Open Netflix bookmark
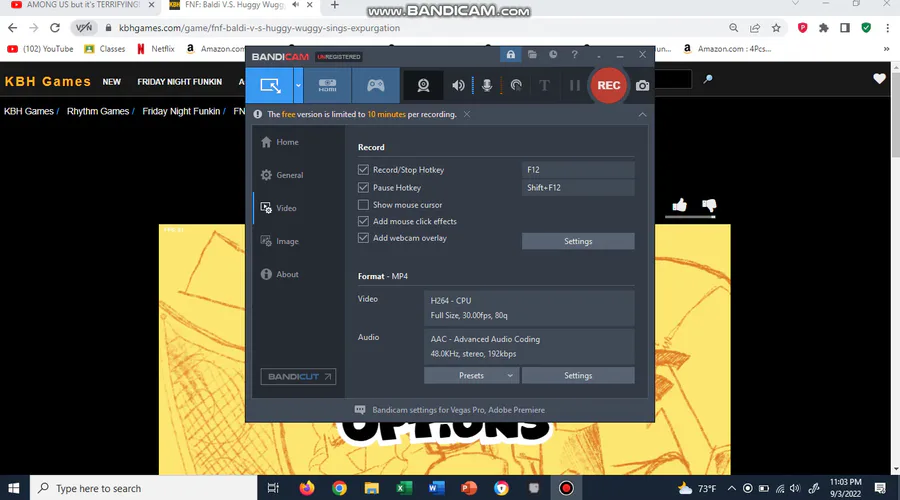 pos(156,49)
